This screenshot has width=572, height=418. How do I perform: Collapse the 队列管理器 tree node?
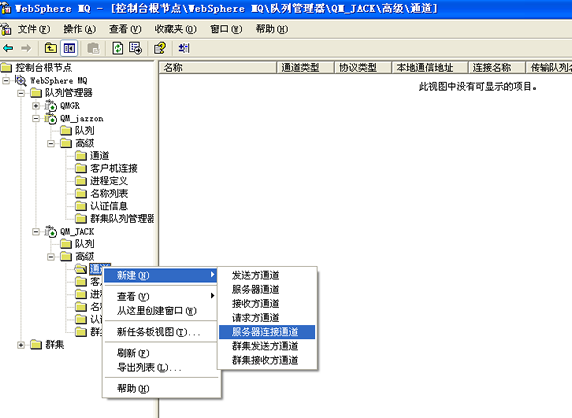(21, 93)
